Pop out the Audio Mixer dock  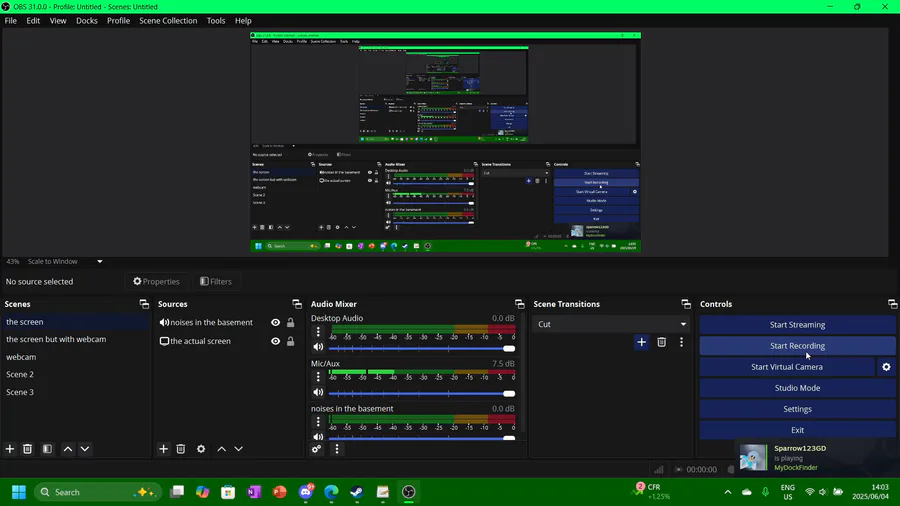pos(519,304)
